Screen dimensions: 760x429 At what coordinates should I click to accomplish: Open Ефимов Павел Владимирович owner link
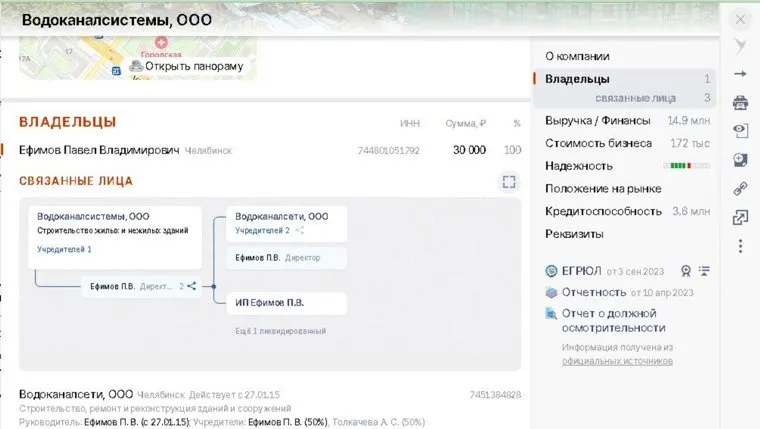pos(99,150)
